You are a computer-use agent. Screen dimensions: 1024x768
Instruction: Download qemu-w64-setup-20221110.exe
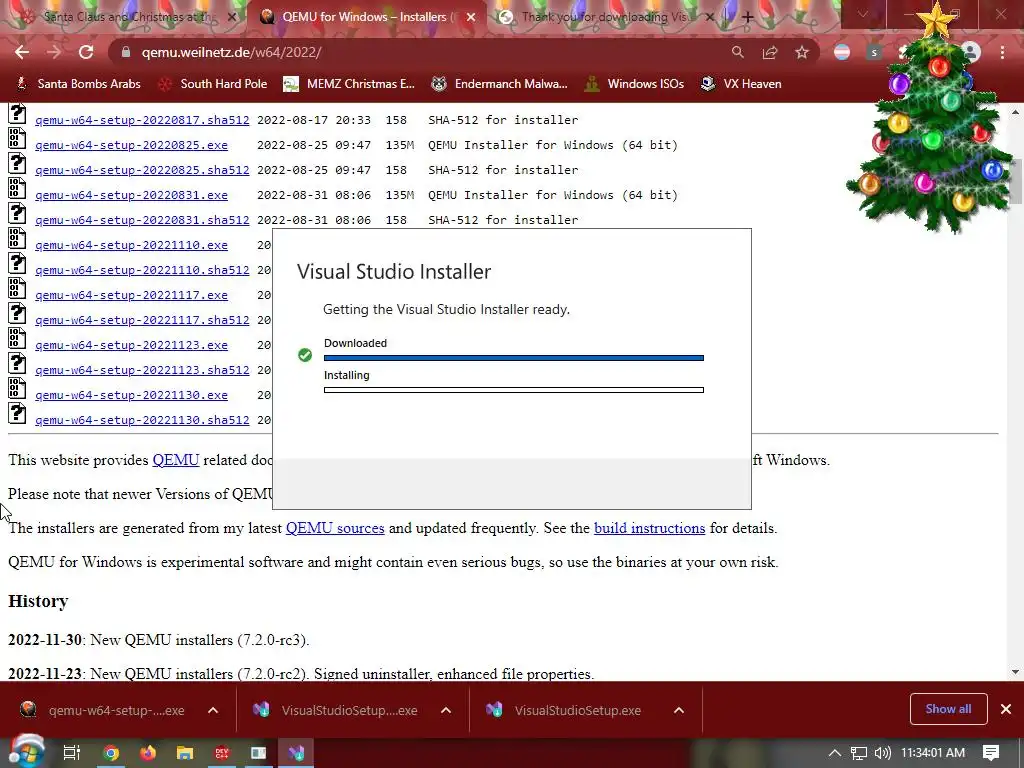click(131, 245)
